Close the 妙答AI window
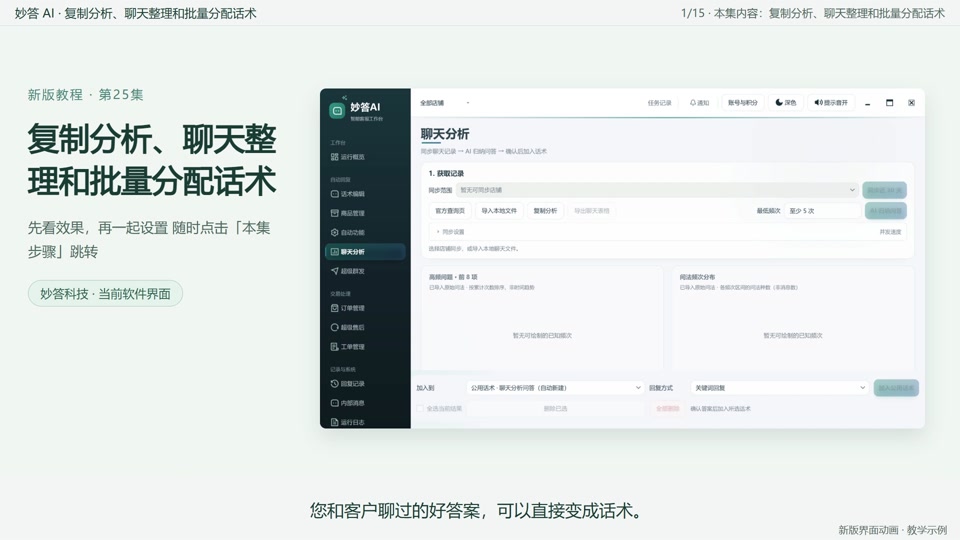This screenshot has width=960, height=540. click(x=911, y=103)
